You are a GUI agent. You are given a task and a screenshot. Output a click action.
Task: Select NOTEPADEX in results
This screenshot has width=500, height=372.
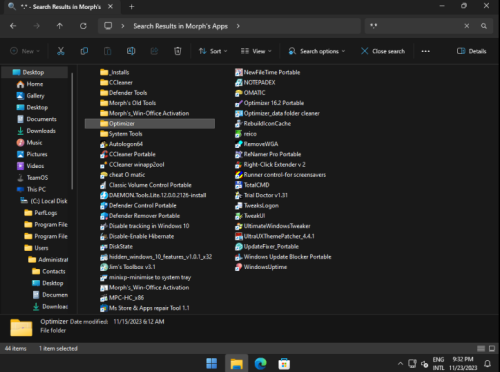click(255, 82)
